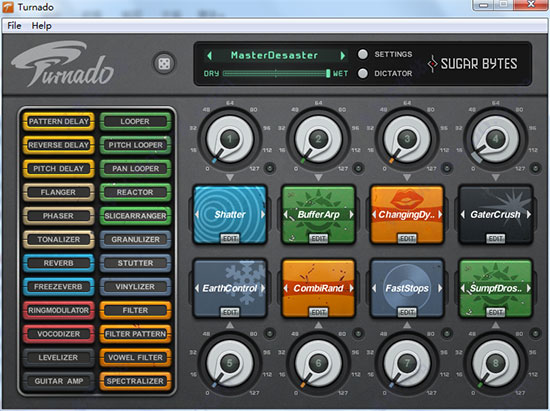The height and width of the screenshot is (411, 550).
Task: Toggle small button above knob 7
Action: 447,333
